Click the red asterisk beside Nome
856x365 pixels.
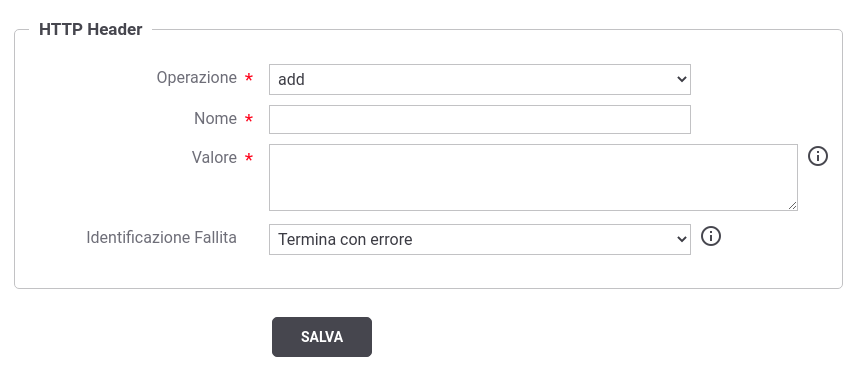click(x=248, y=118)
